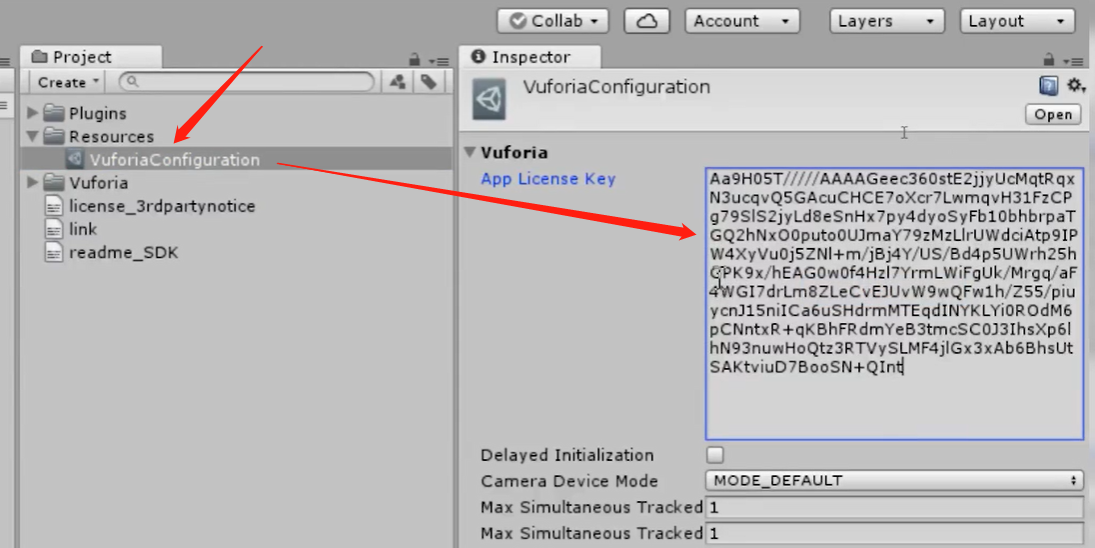Click the VuforiaConfiguration asset icon in Project
This screenshot has height=548, width=1095.
tap(75, 159)
